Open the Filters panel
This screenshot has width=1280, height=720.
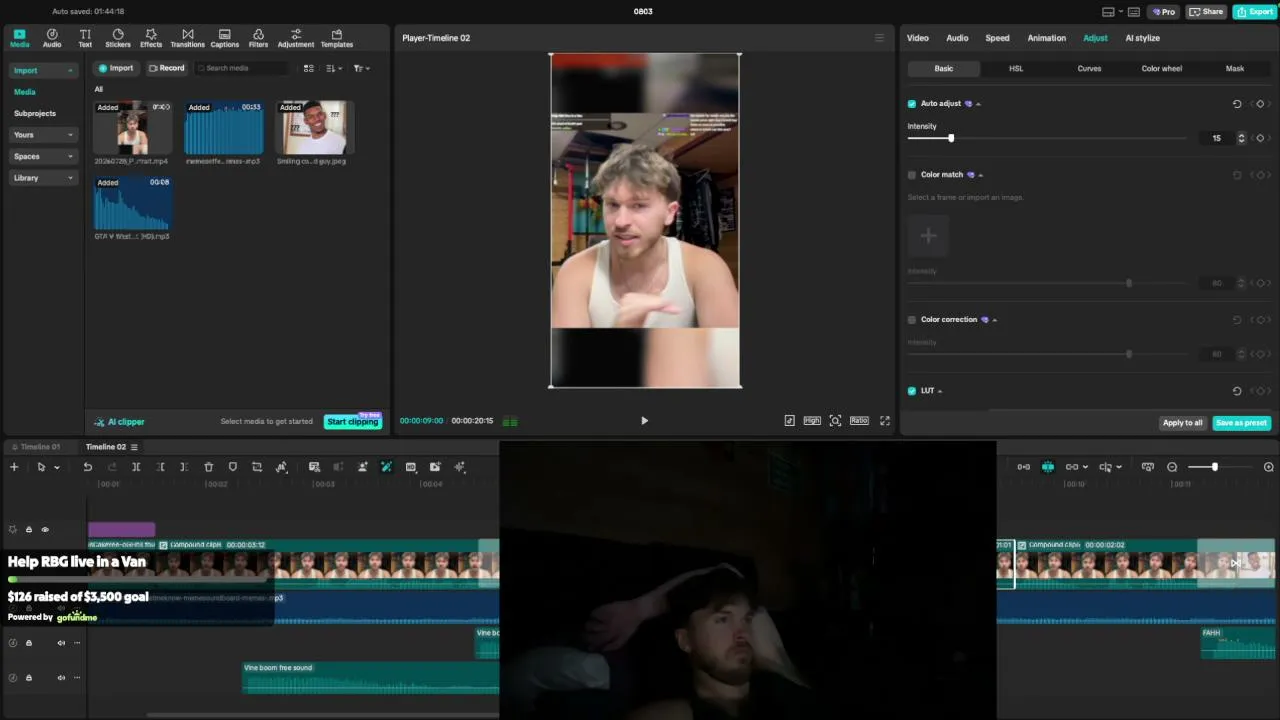click(x=258, y=38)
